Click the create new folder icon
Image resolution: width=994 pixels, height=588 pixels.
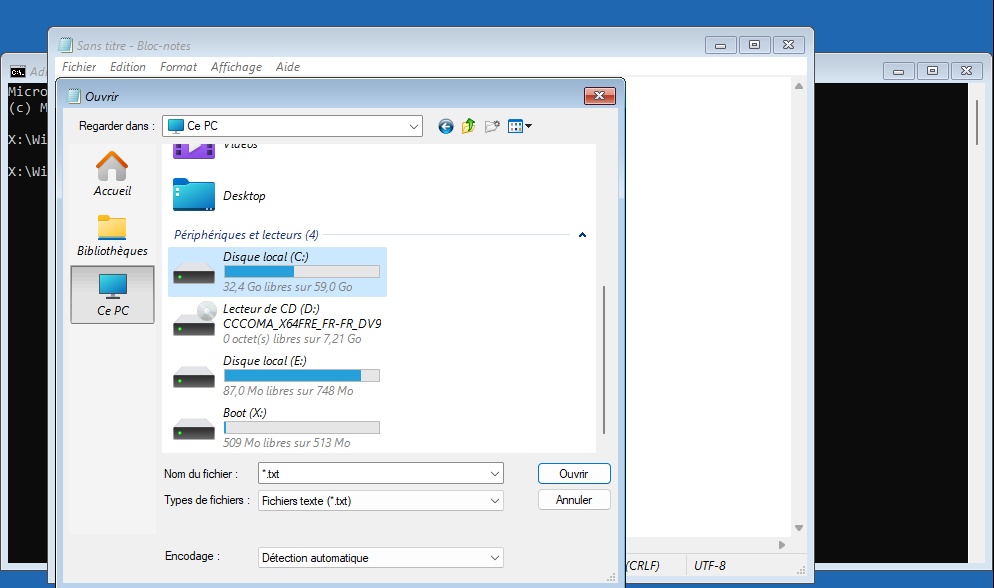coord(492,126)
